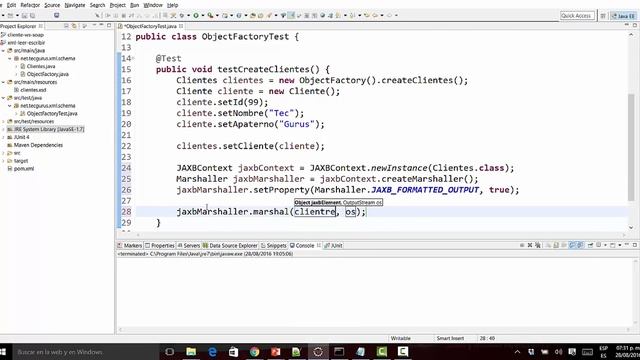
Task: Open the Source menu
Action: point(52,5)
